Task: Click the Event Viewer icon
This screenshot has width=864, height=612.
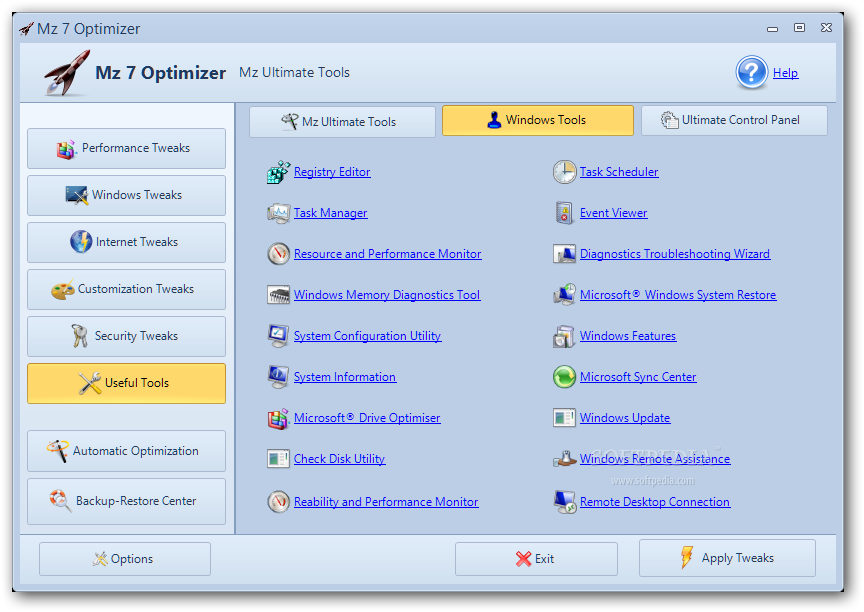Action: click(x=564, y=213)
